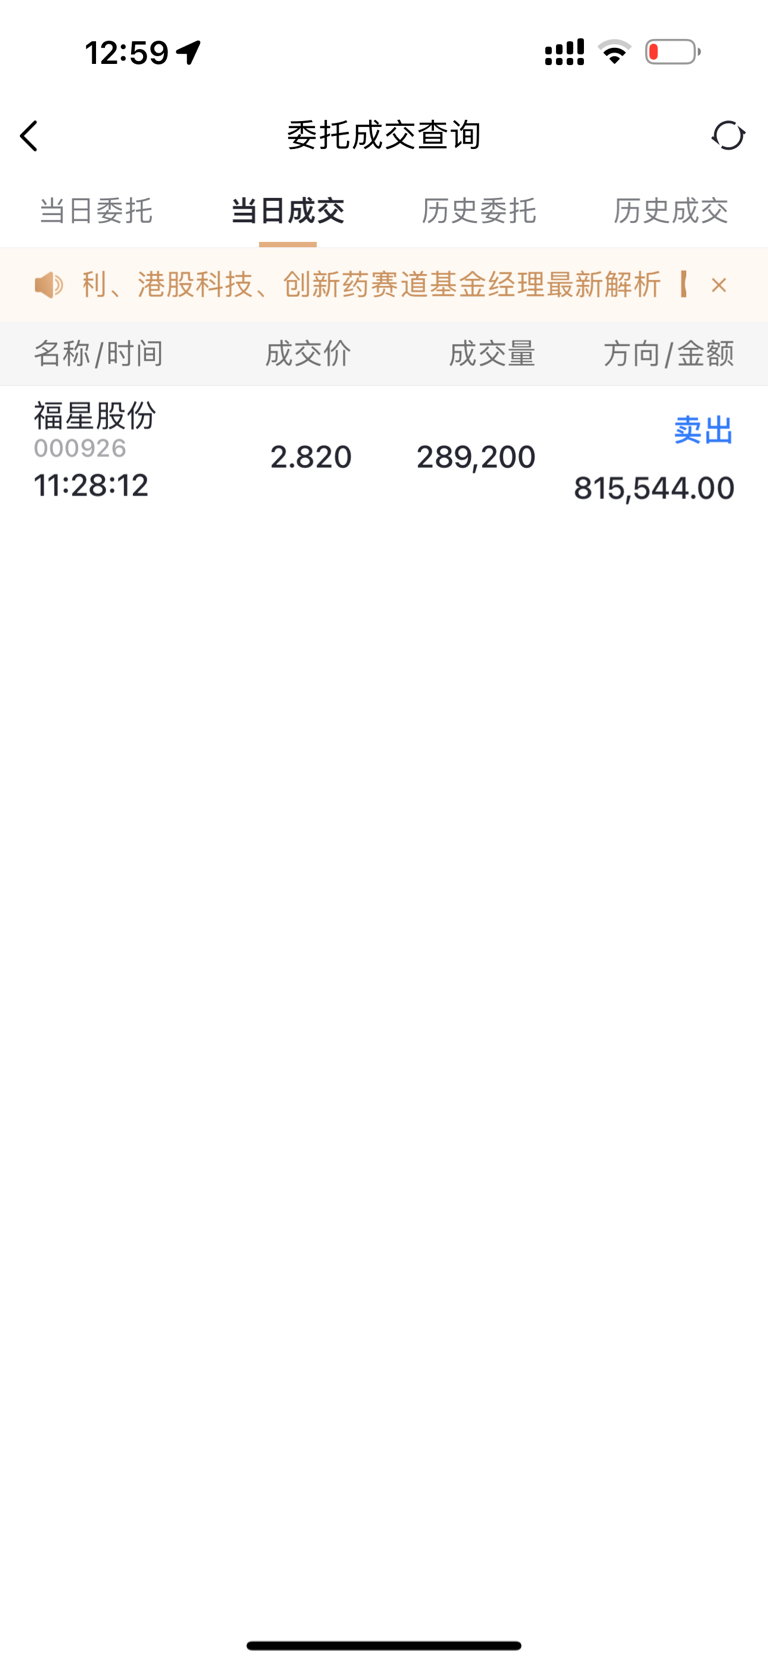Open the 历史委托 tab

479,211
